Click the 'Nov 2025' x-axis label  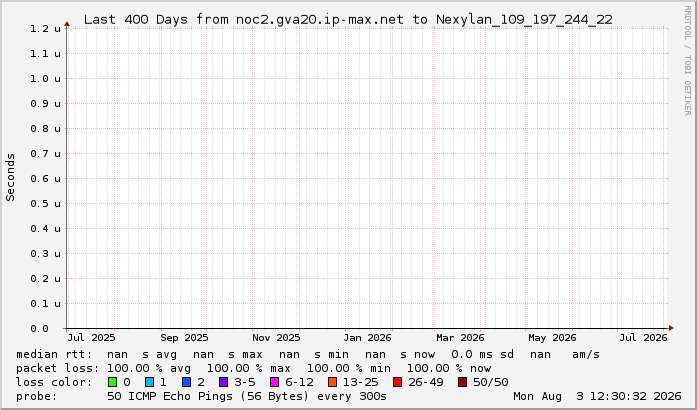pyautogui.click(x=276, y=338)
